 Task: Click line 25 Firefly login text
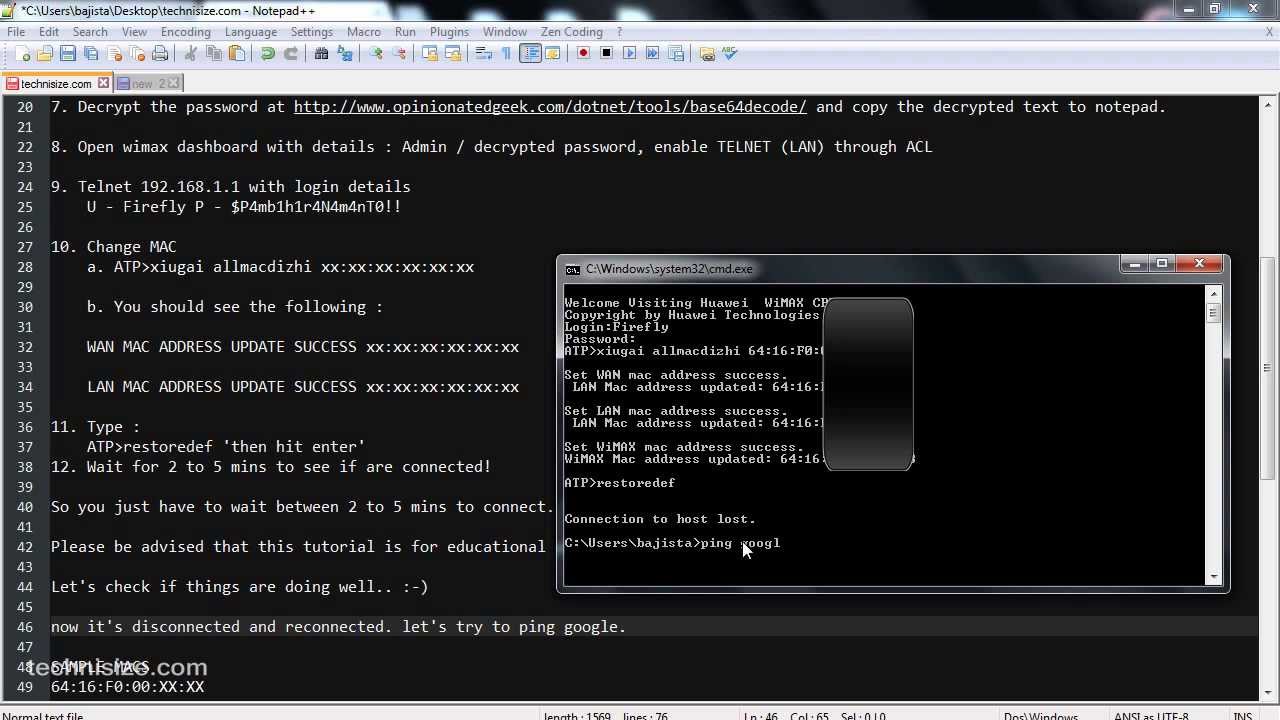244,207
